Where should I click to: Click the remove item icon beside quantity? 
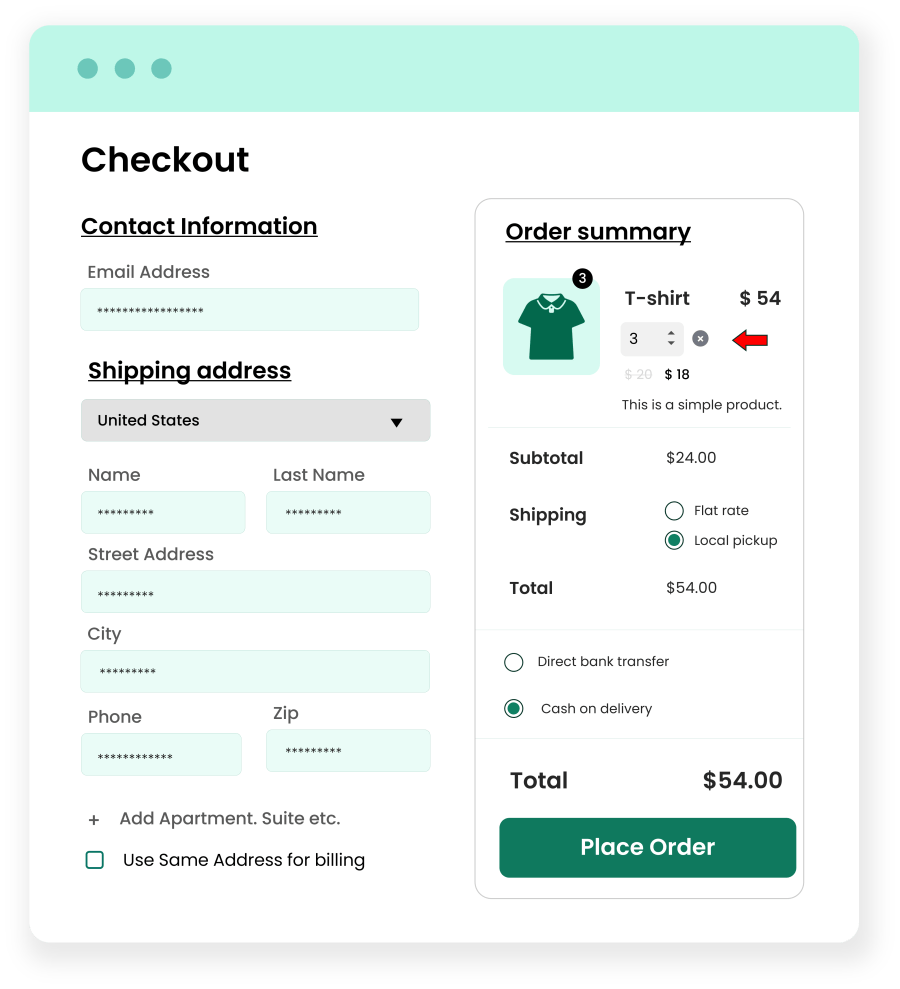point(700,339)
